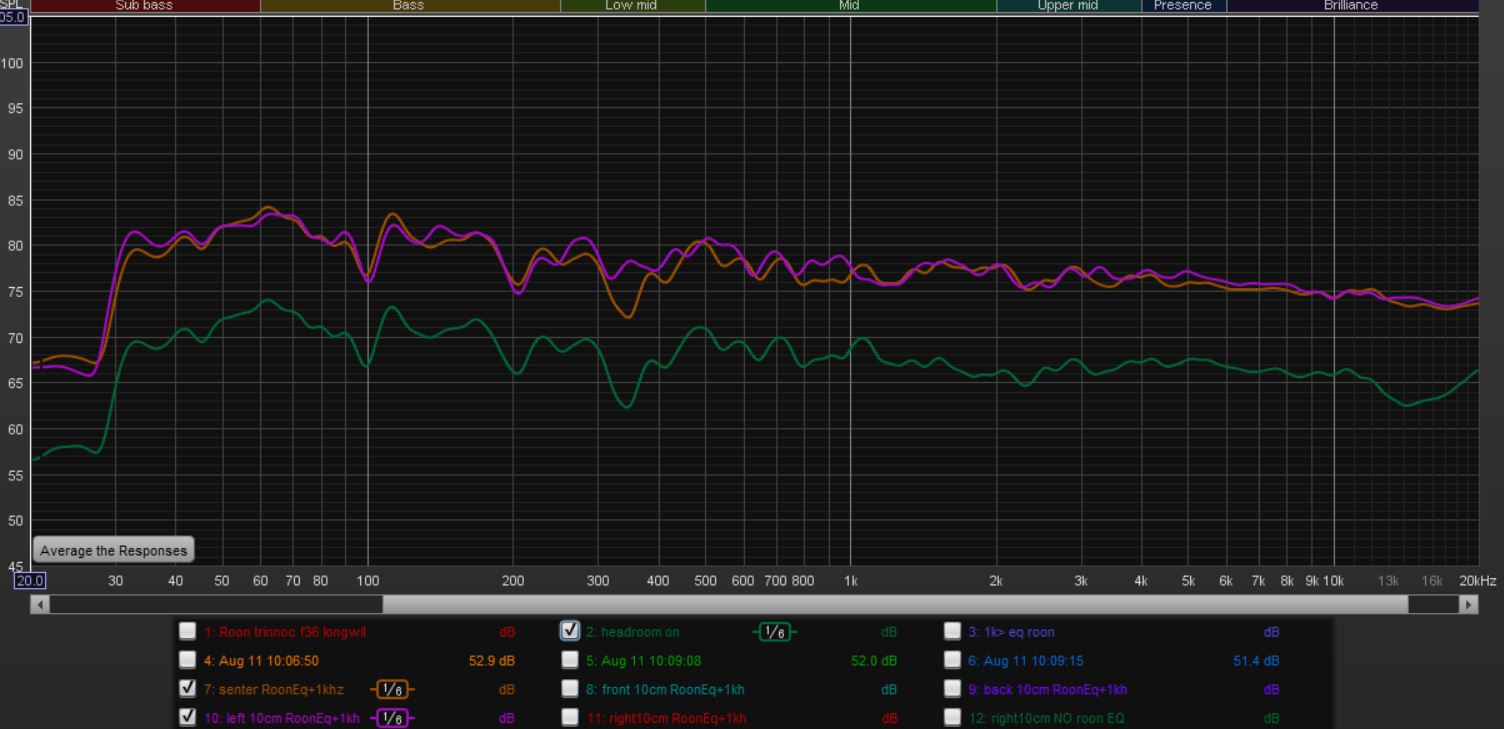Click the Average the Responses button

113,551
